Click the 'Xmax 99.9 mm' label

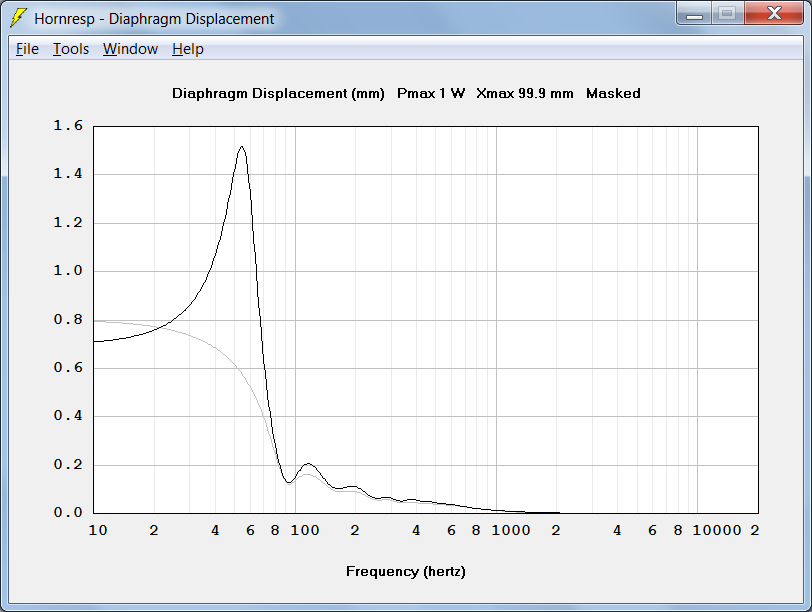525,94
